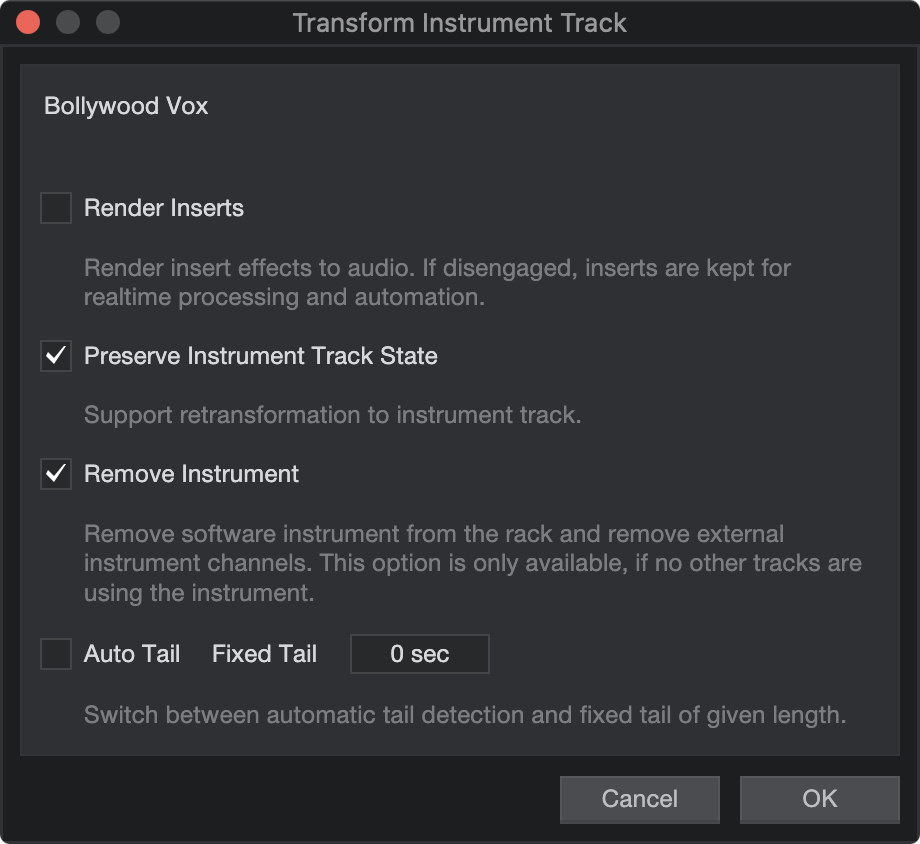Cancel the Transform Instrument Track dialog

tap(640, 799)
